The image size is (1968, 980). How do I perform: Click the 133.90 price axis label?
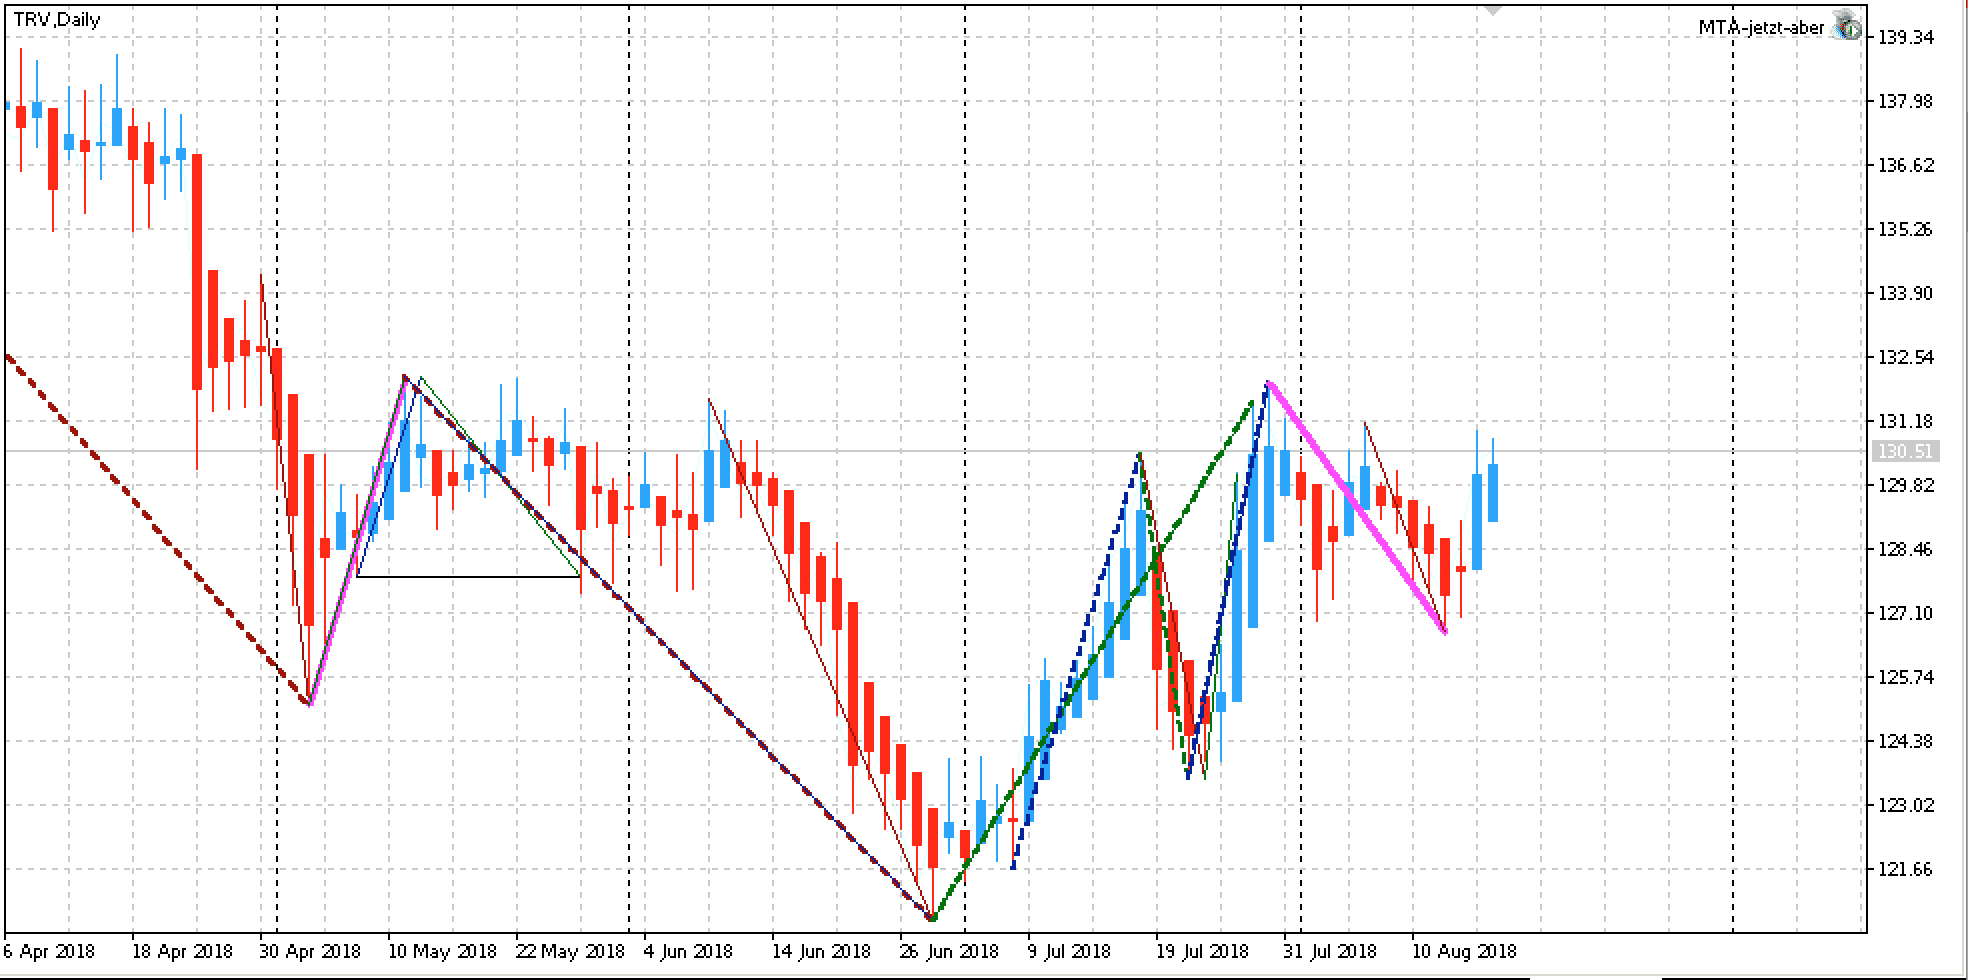tap(1906, 293)
